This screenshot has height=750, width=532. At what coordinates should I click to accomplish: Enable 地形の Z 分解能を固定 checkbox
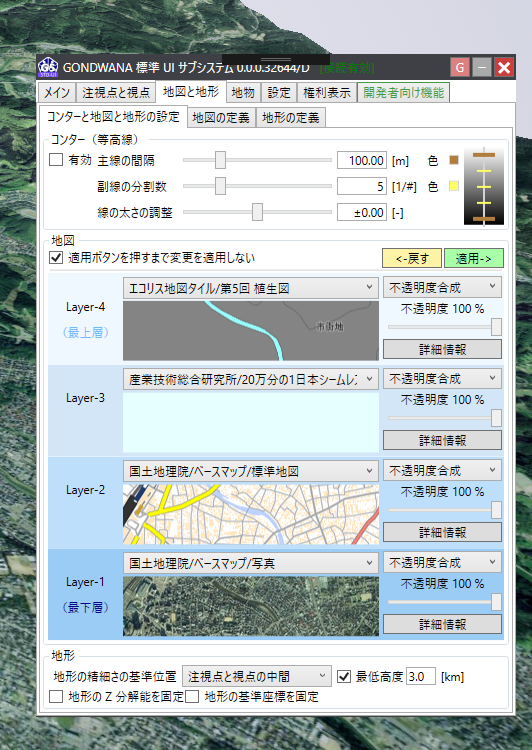pos(56,696)
